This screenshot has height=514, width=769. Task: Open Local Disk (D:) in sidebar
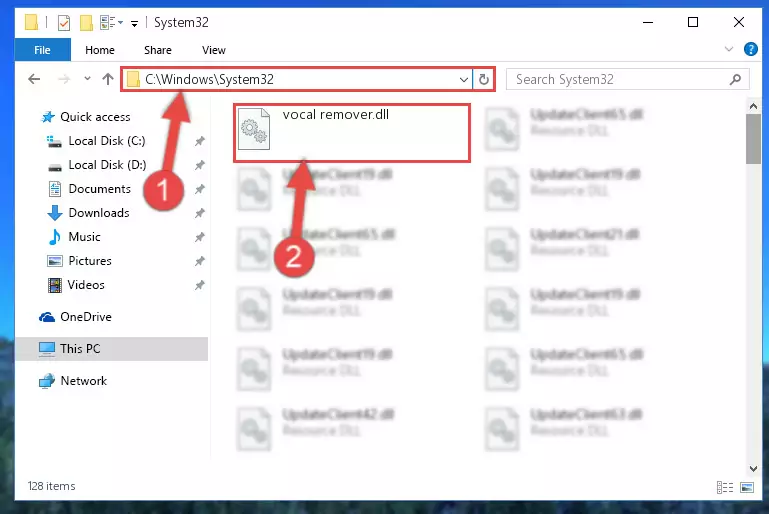coord(106,165)
